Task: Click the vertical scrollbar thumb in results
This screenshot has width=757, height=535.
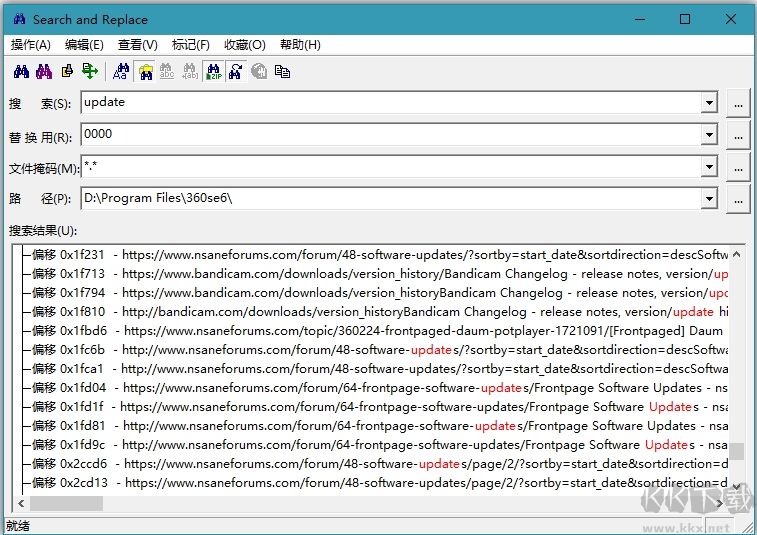Action: [736, 452]
